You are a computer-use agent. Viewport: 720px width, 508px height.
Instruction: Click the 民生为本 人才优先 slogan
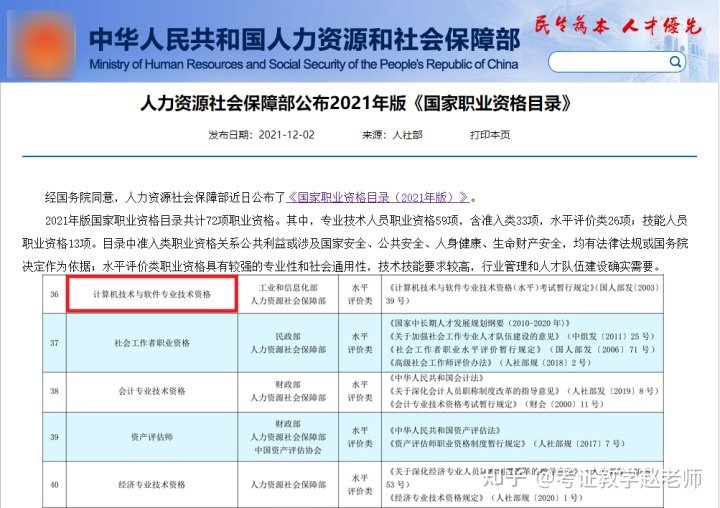click(618, 25)
